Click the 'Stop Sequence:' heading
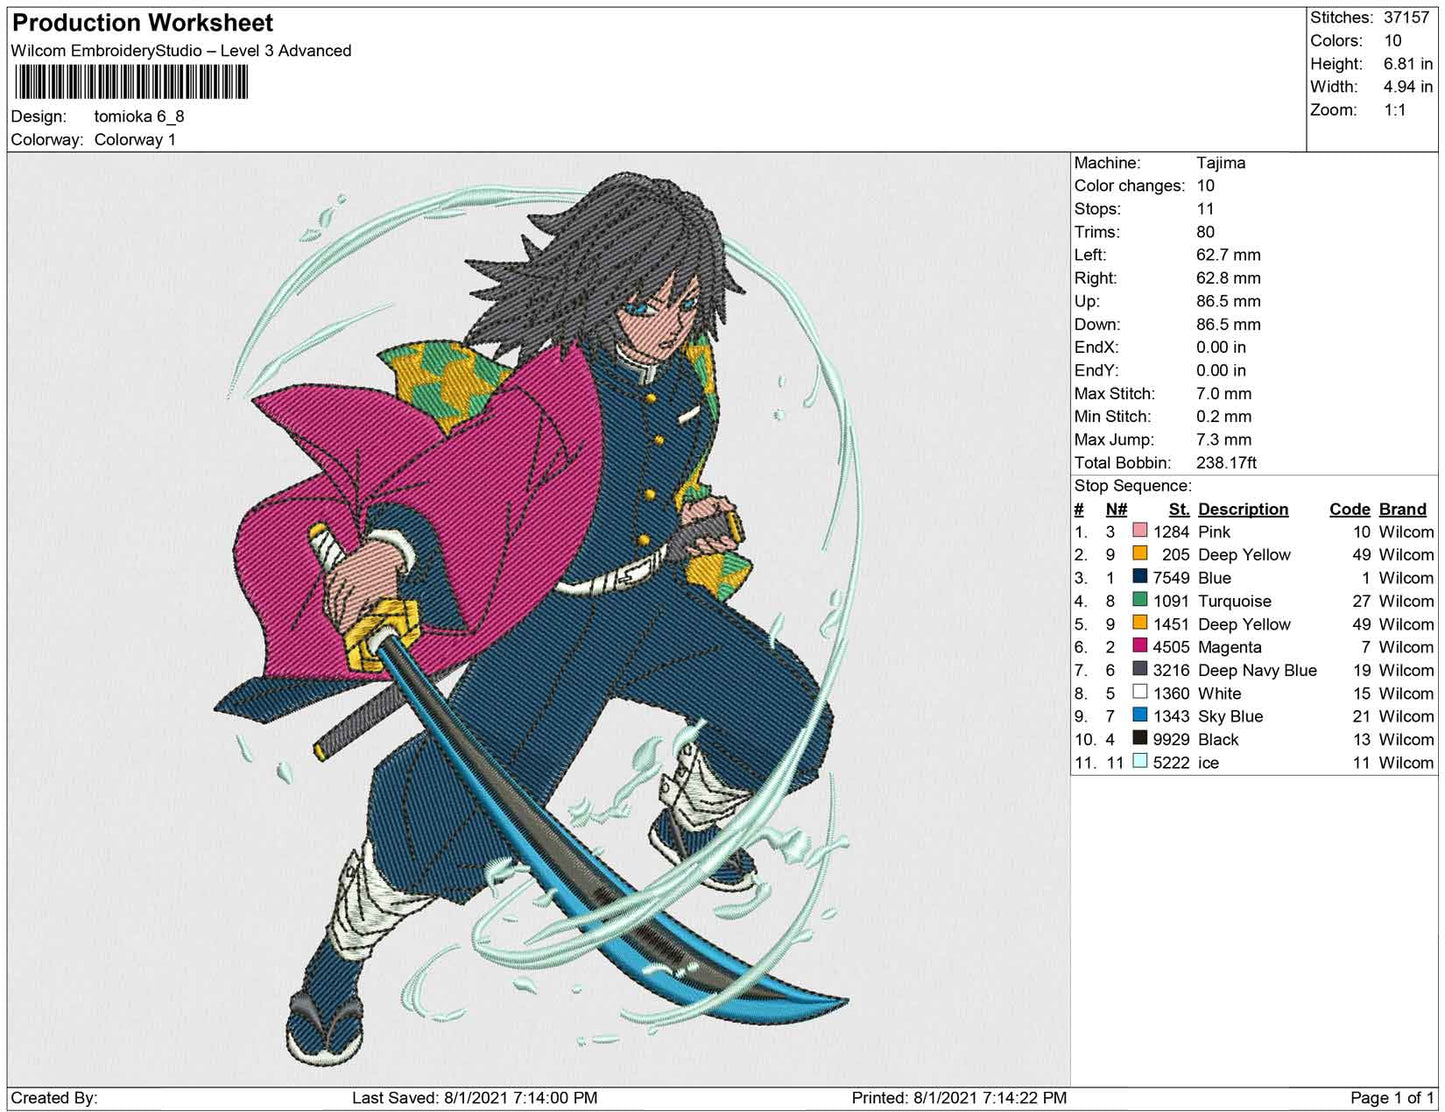Viewport: 1445px width, 1112px height. tap(1133, 486)
